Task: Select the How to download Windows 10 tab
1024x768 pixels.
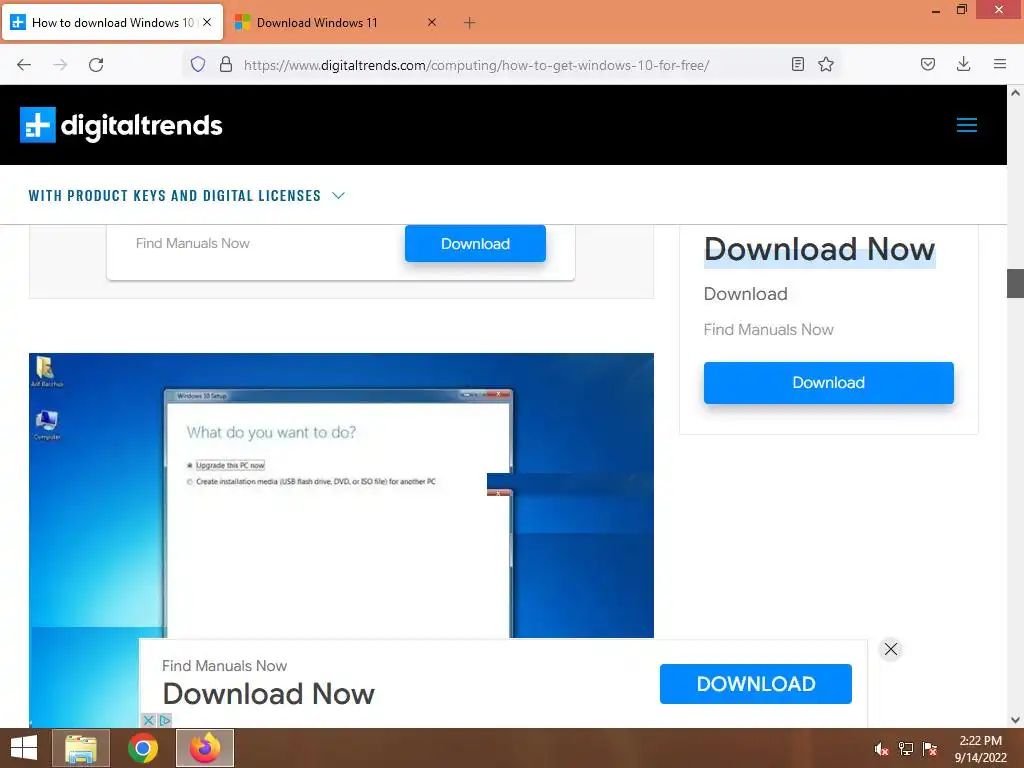Action: pyautogui.click(x=112, y=23)
